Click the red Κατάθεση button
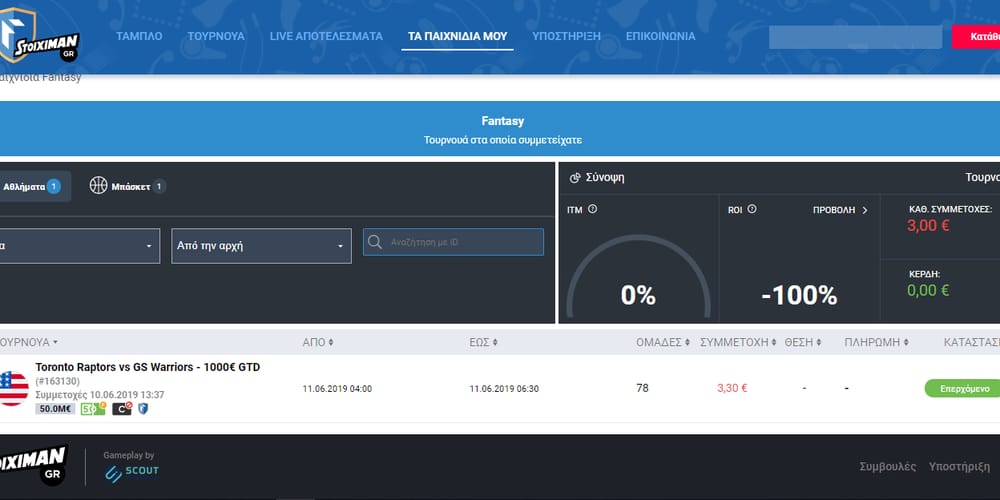Screen dimensions: 1000x500 tap(976, 37)
